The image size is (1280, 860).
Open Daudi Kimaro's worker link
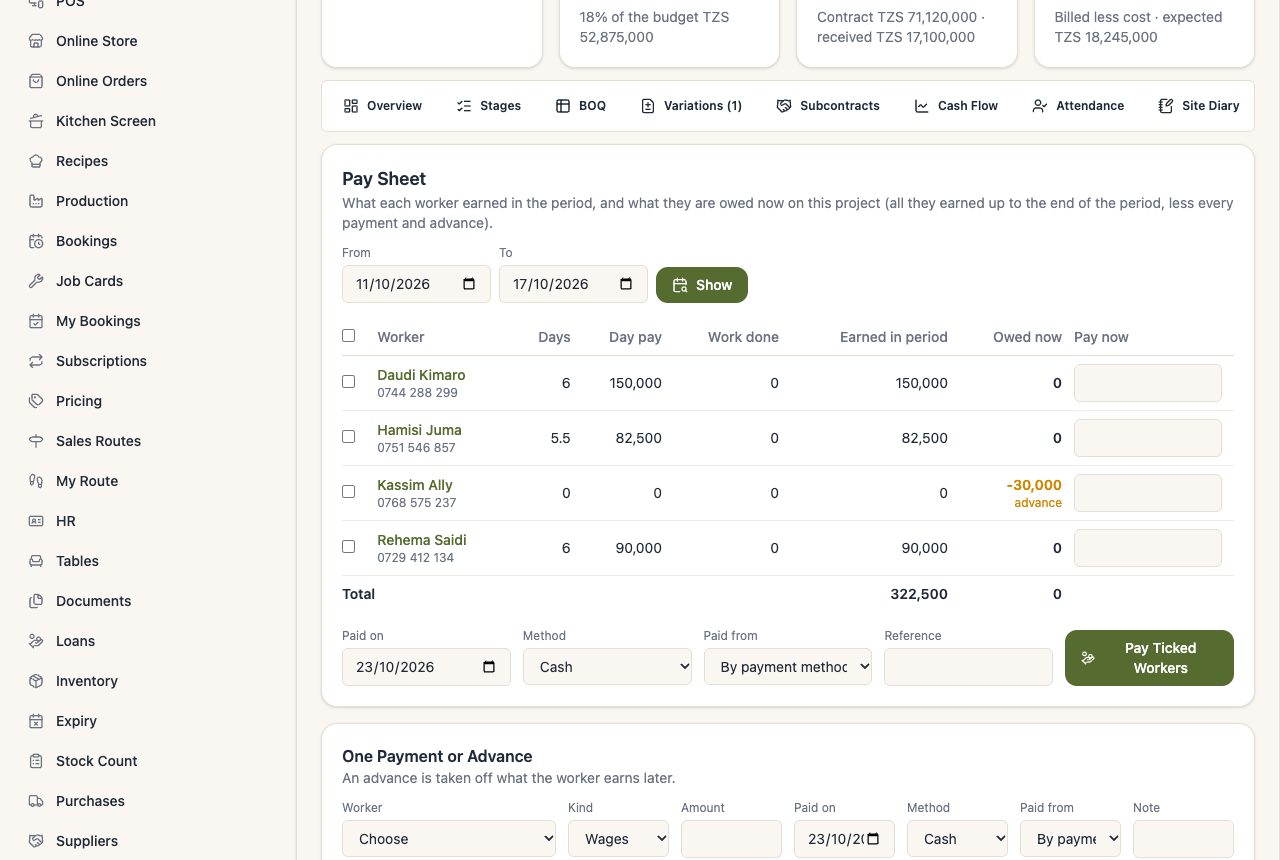click(421, 375)
